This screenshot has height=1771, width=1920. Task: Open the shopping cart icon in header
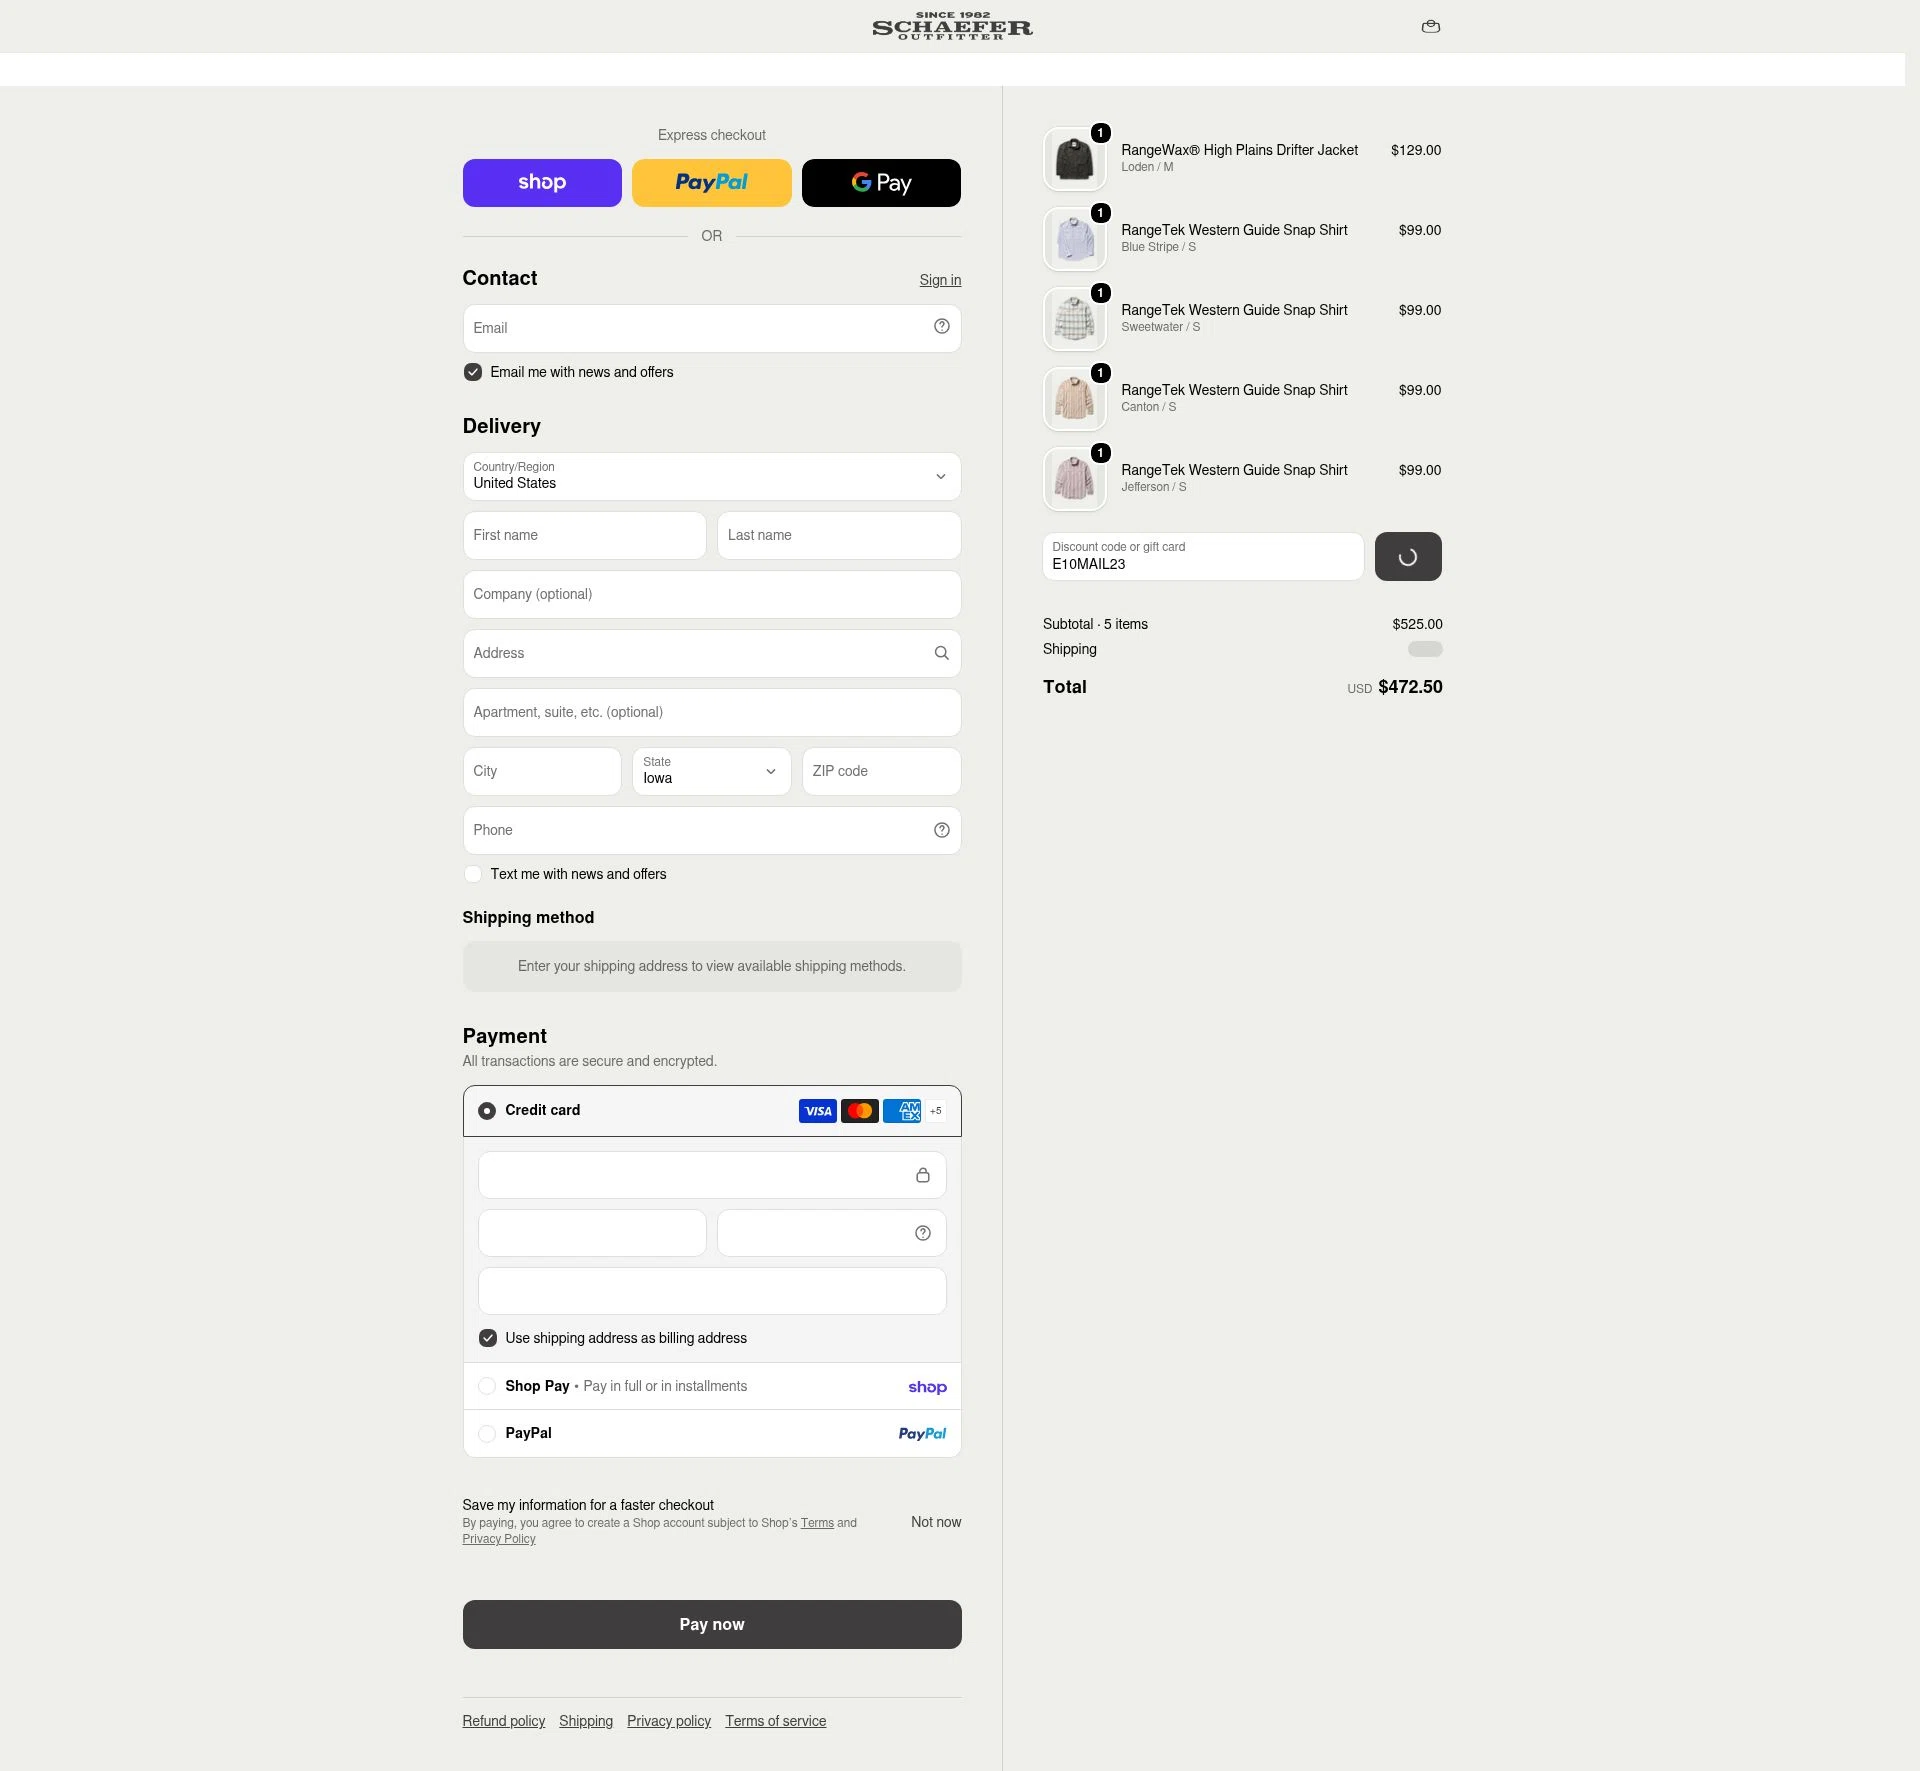(x=1430, y=27)
